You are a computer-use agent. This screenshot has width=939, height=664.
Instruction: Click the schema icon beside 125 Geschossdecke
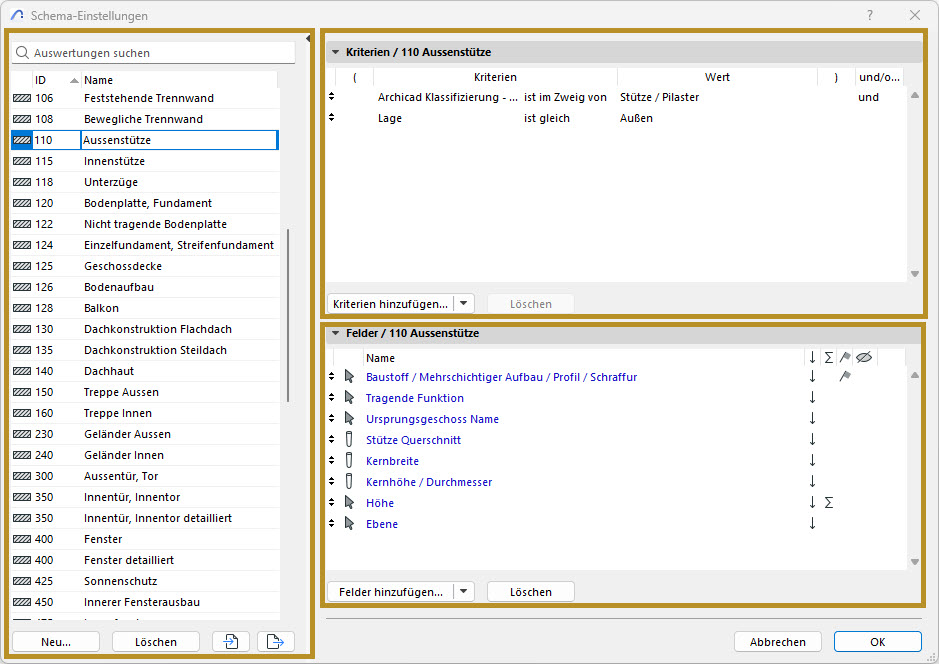pos(22,266)
